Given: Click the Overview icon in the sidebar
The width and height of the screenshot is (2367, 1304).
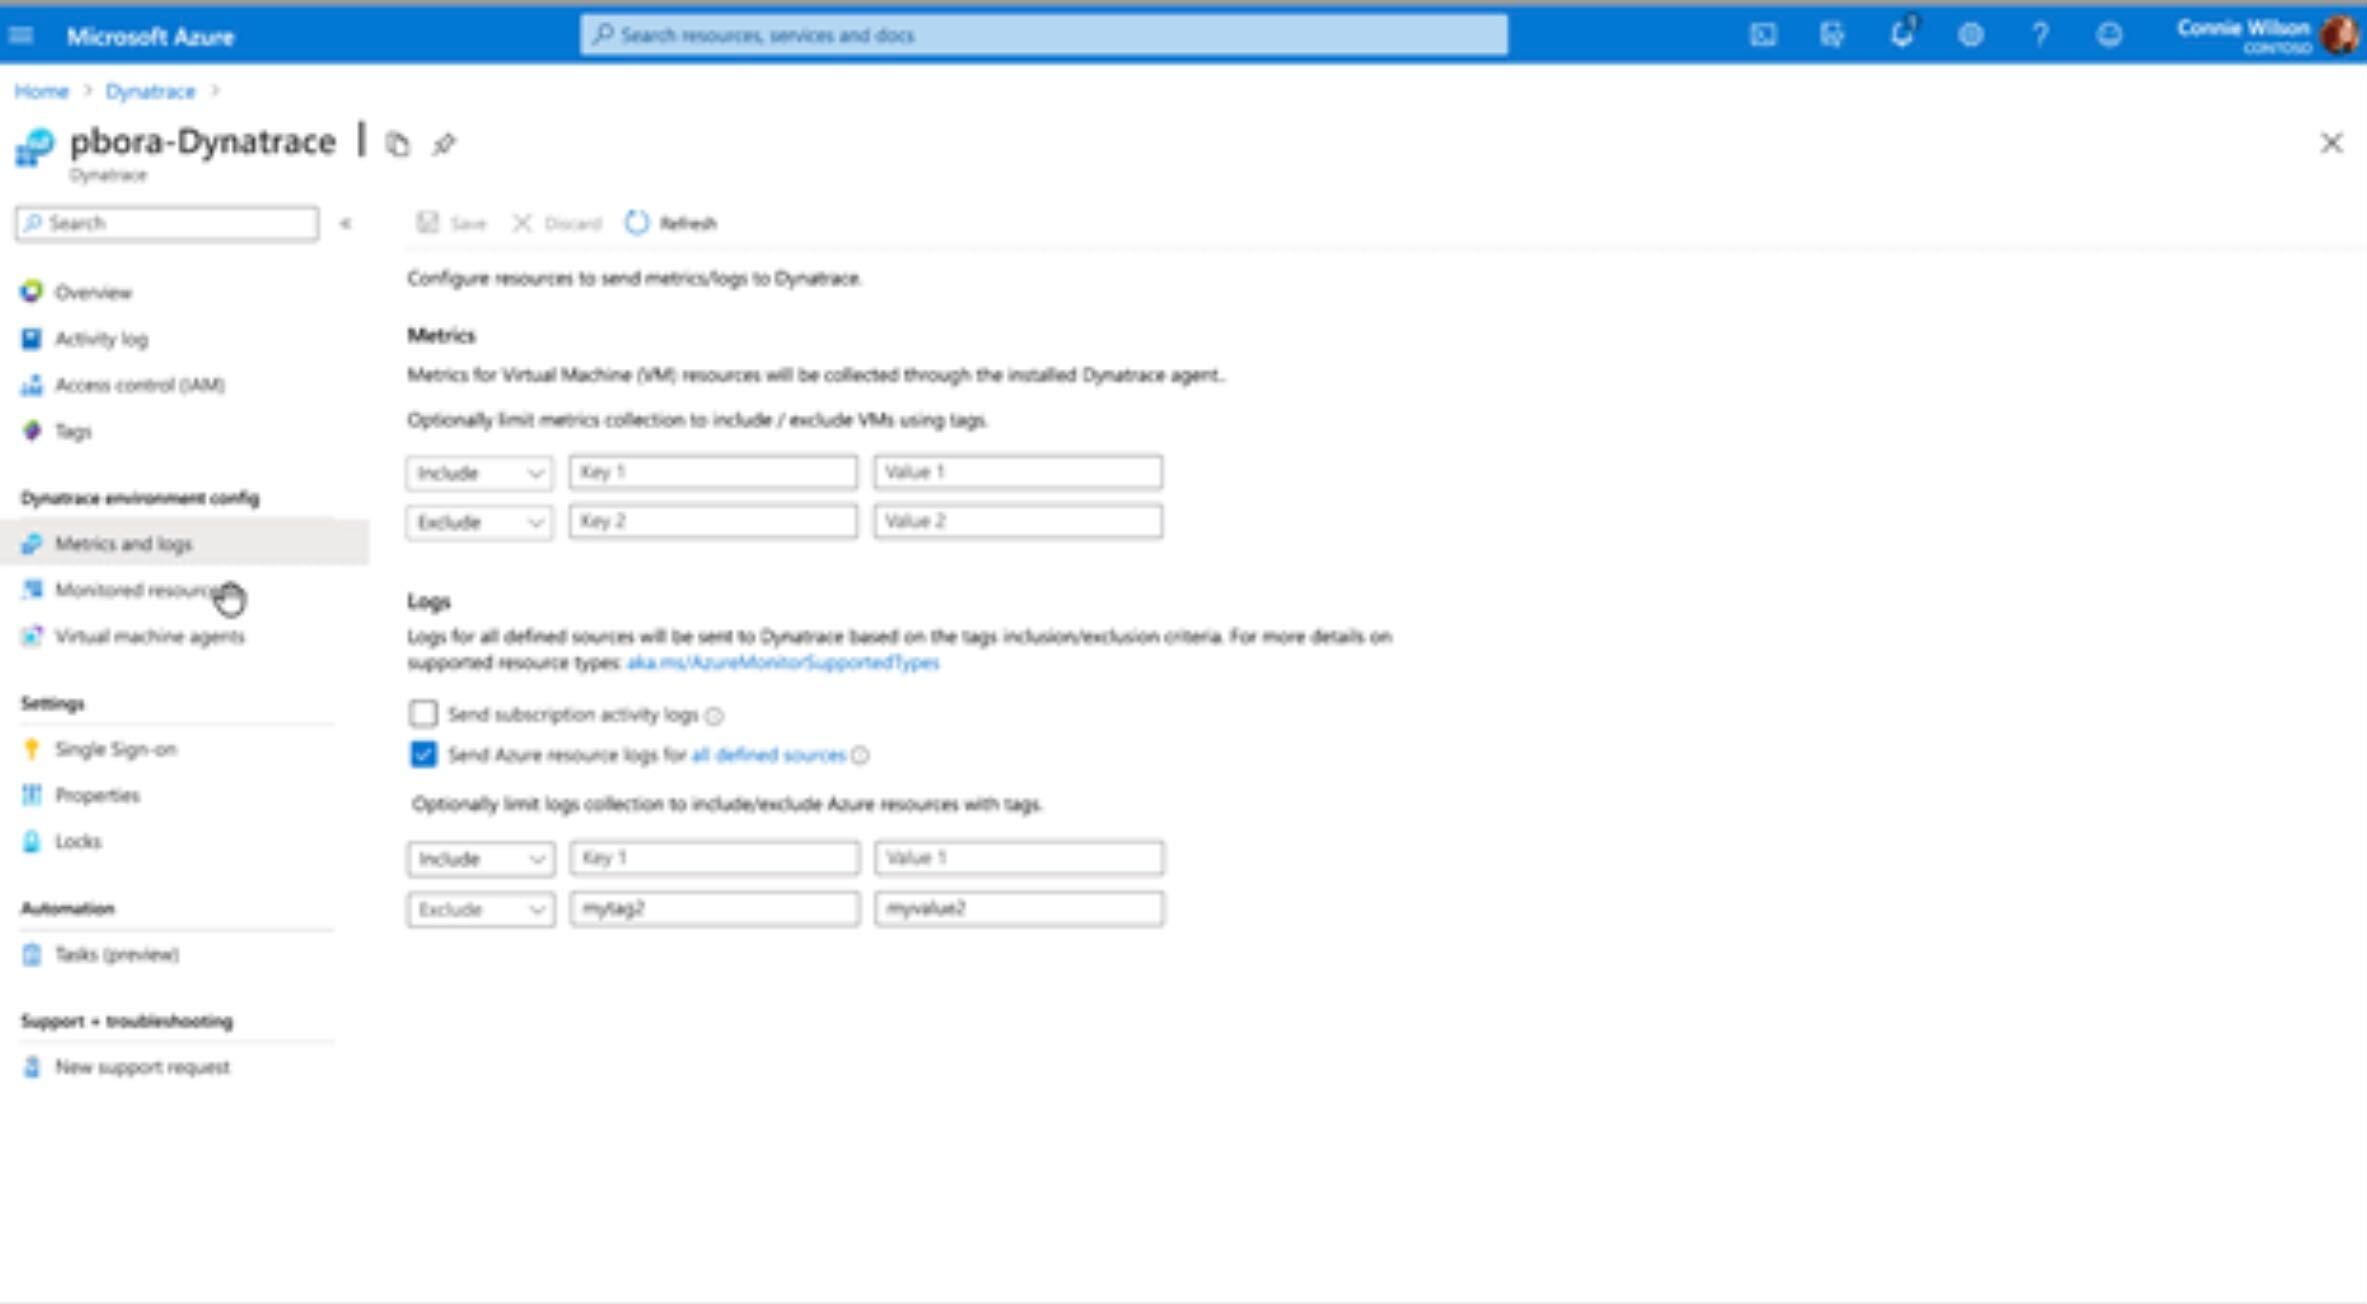Looking at the screenshot, I should (x=32, y=291).
